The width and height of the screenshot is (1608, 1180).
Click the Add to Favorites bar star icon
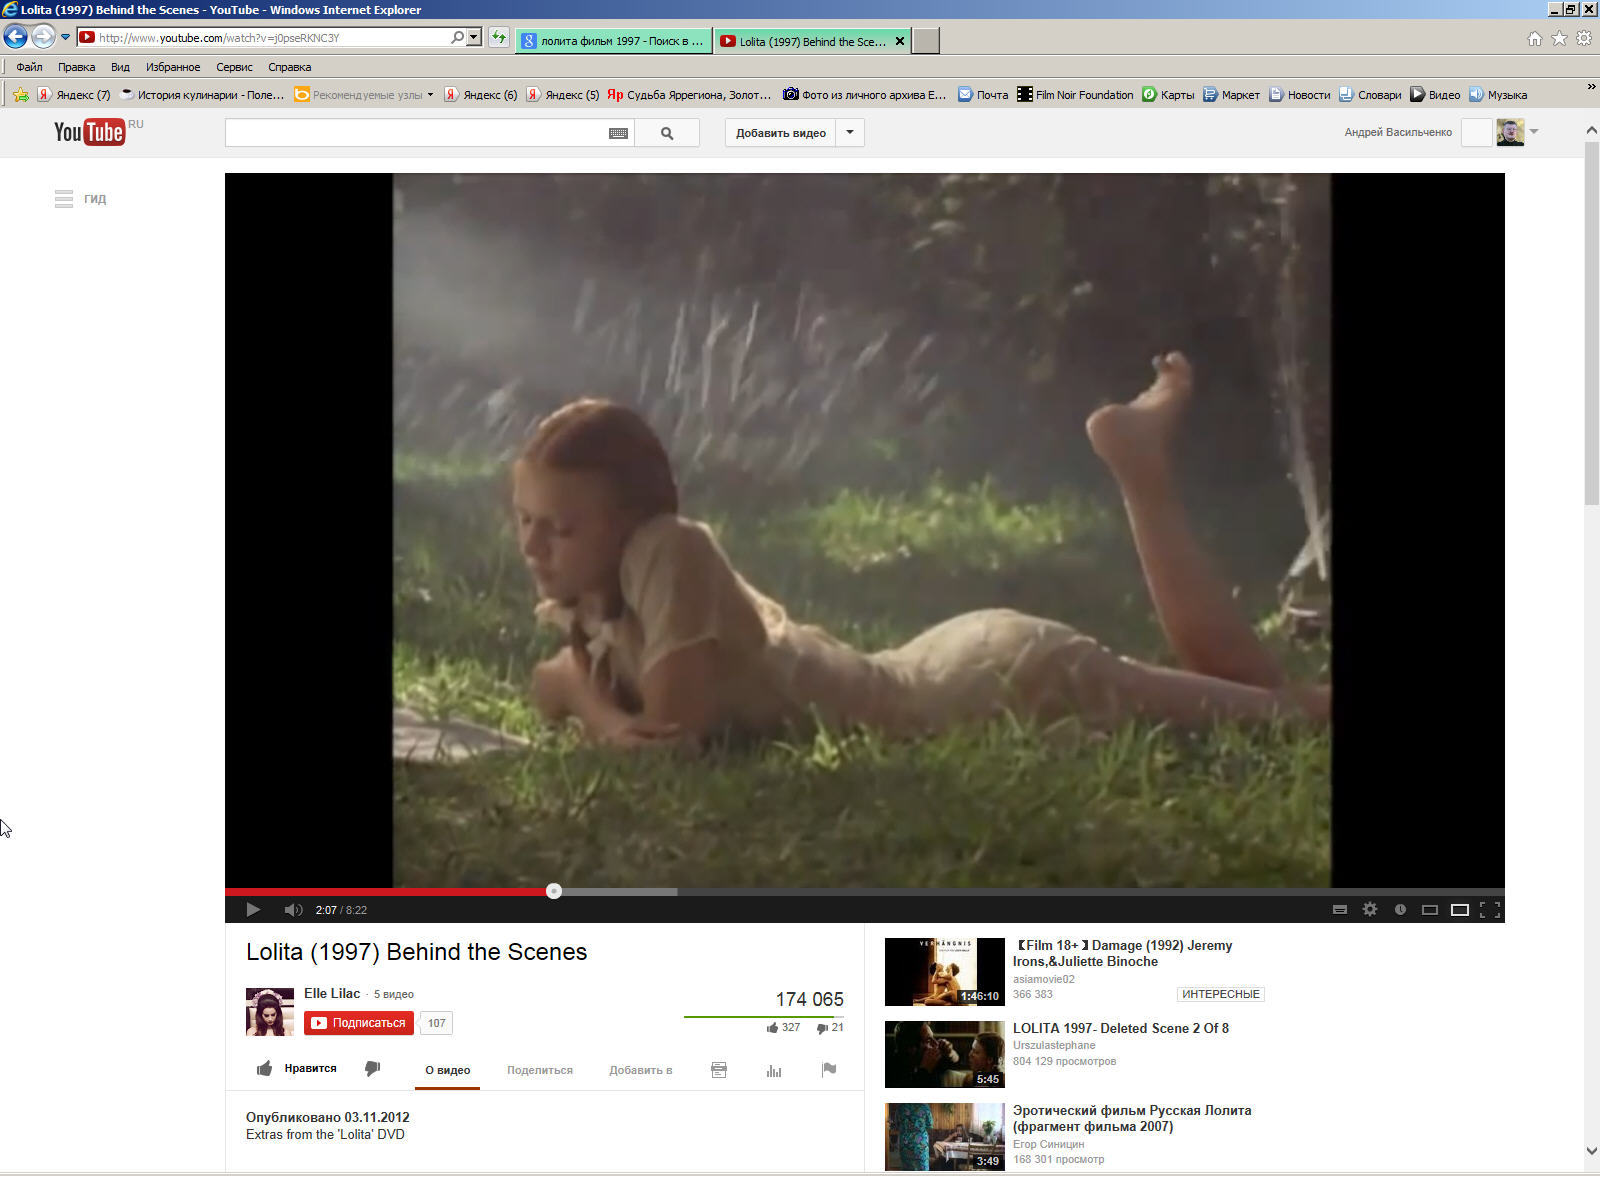click(x=21, y=95)
